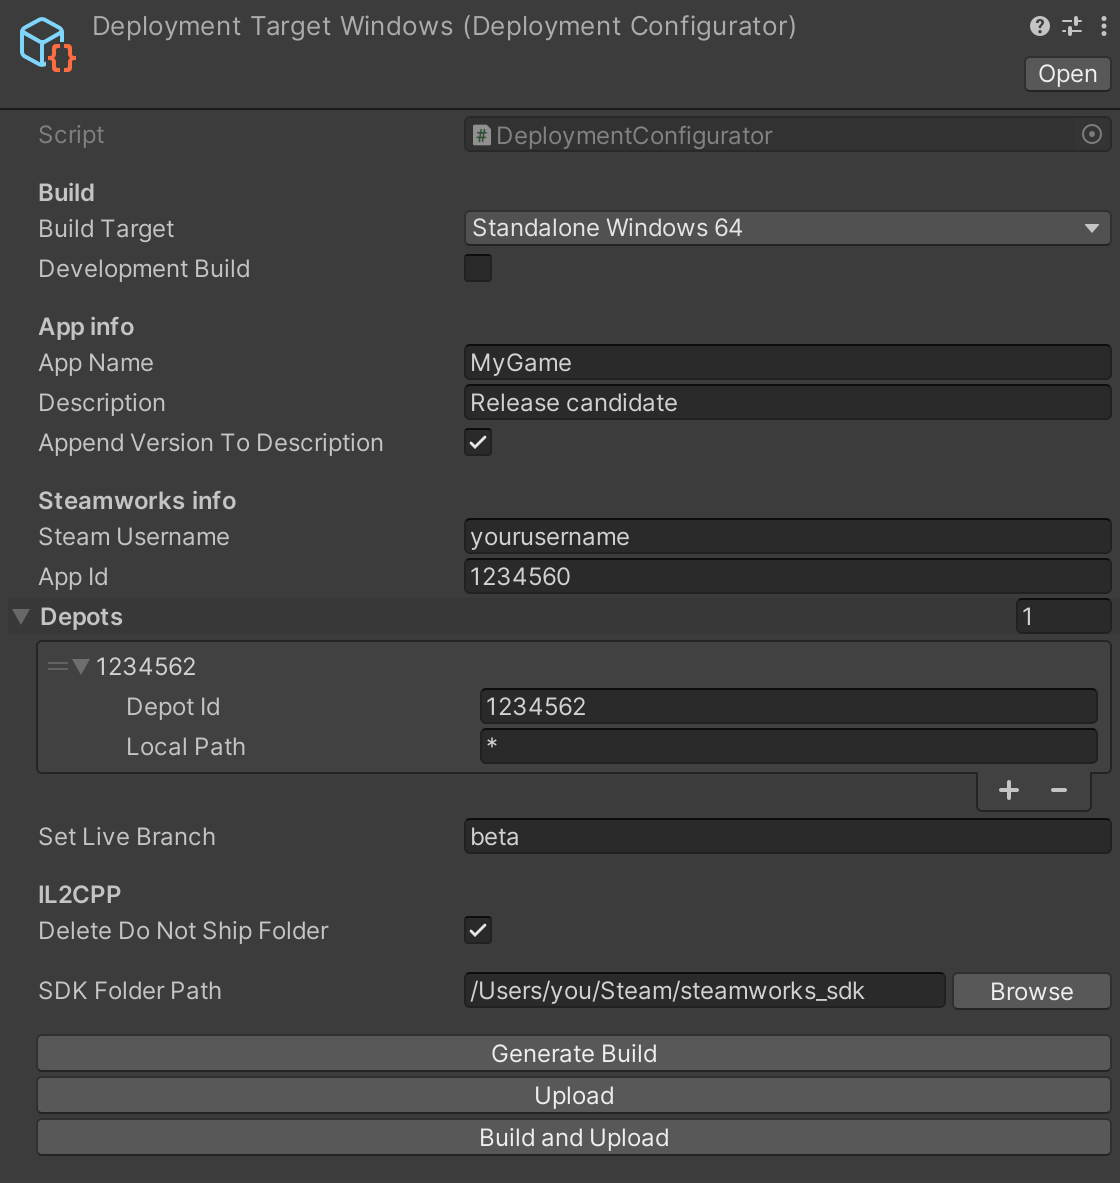
Task: Click the Set Live Branch label
Action: [x=127, y=837]
